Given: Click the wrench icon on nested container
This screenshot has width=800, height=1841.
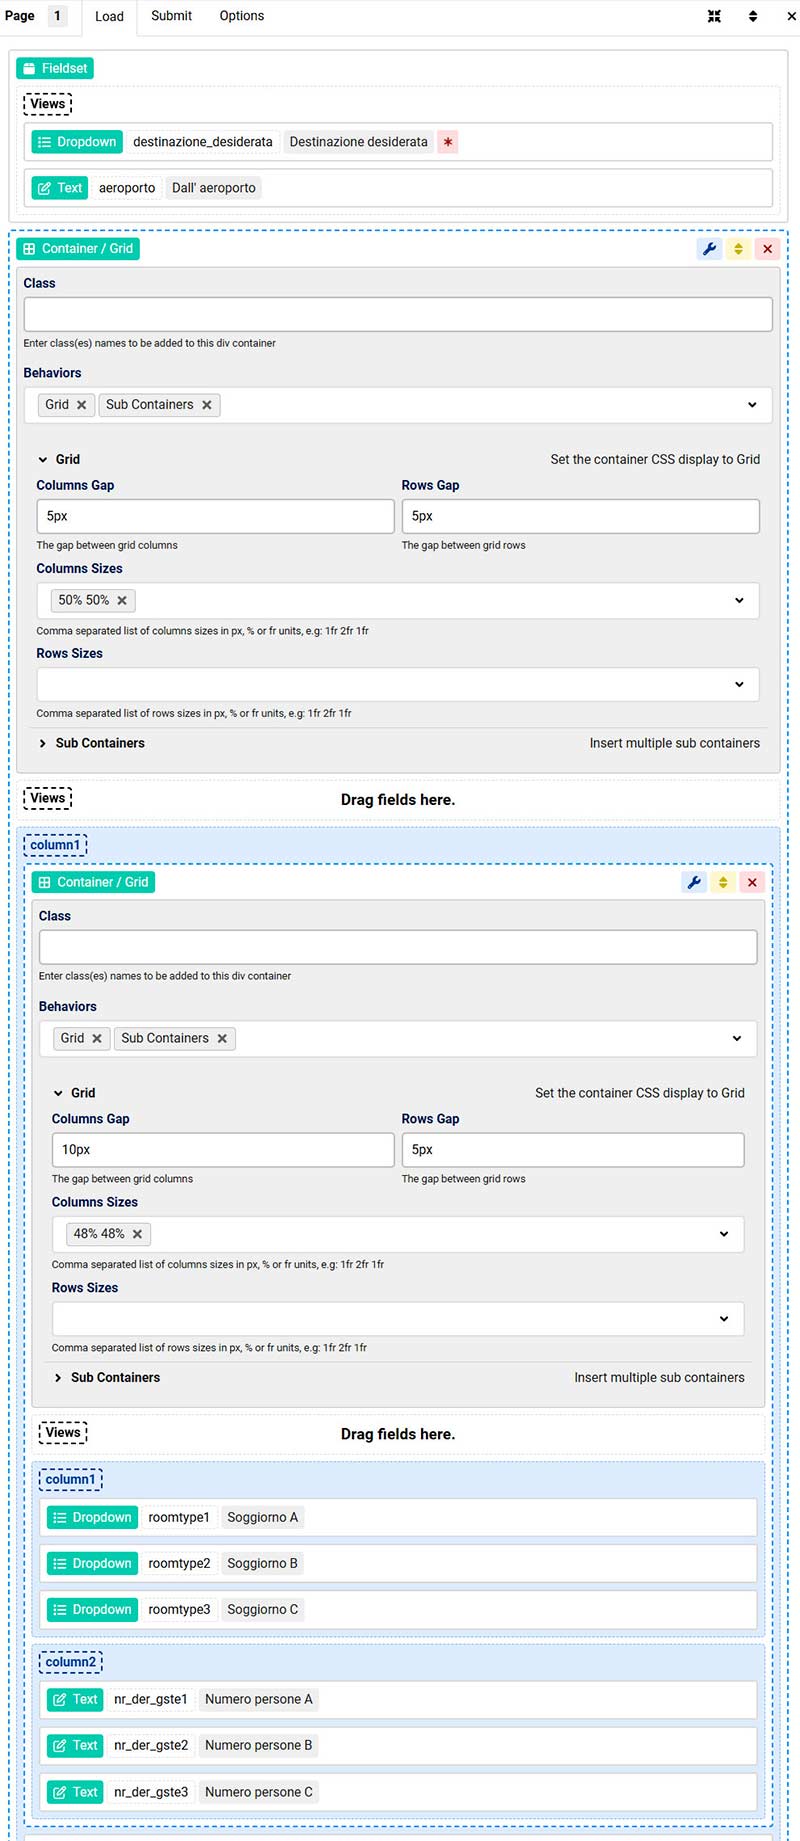Looking at the screenshot, I should 694,882.
